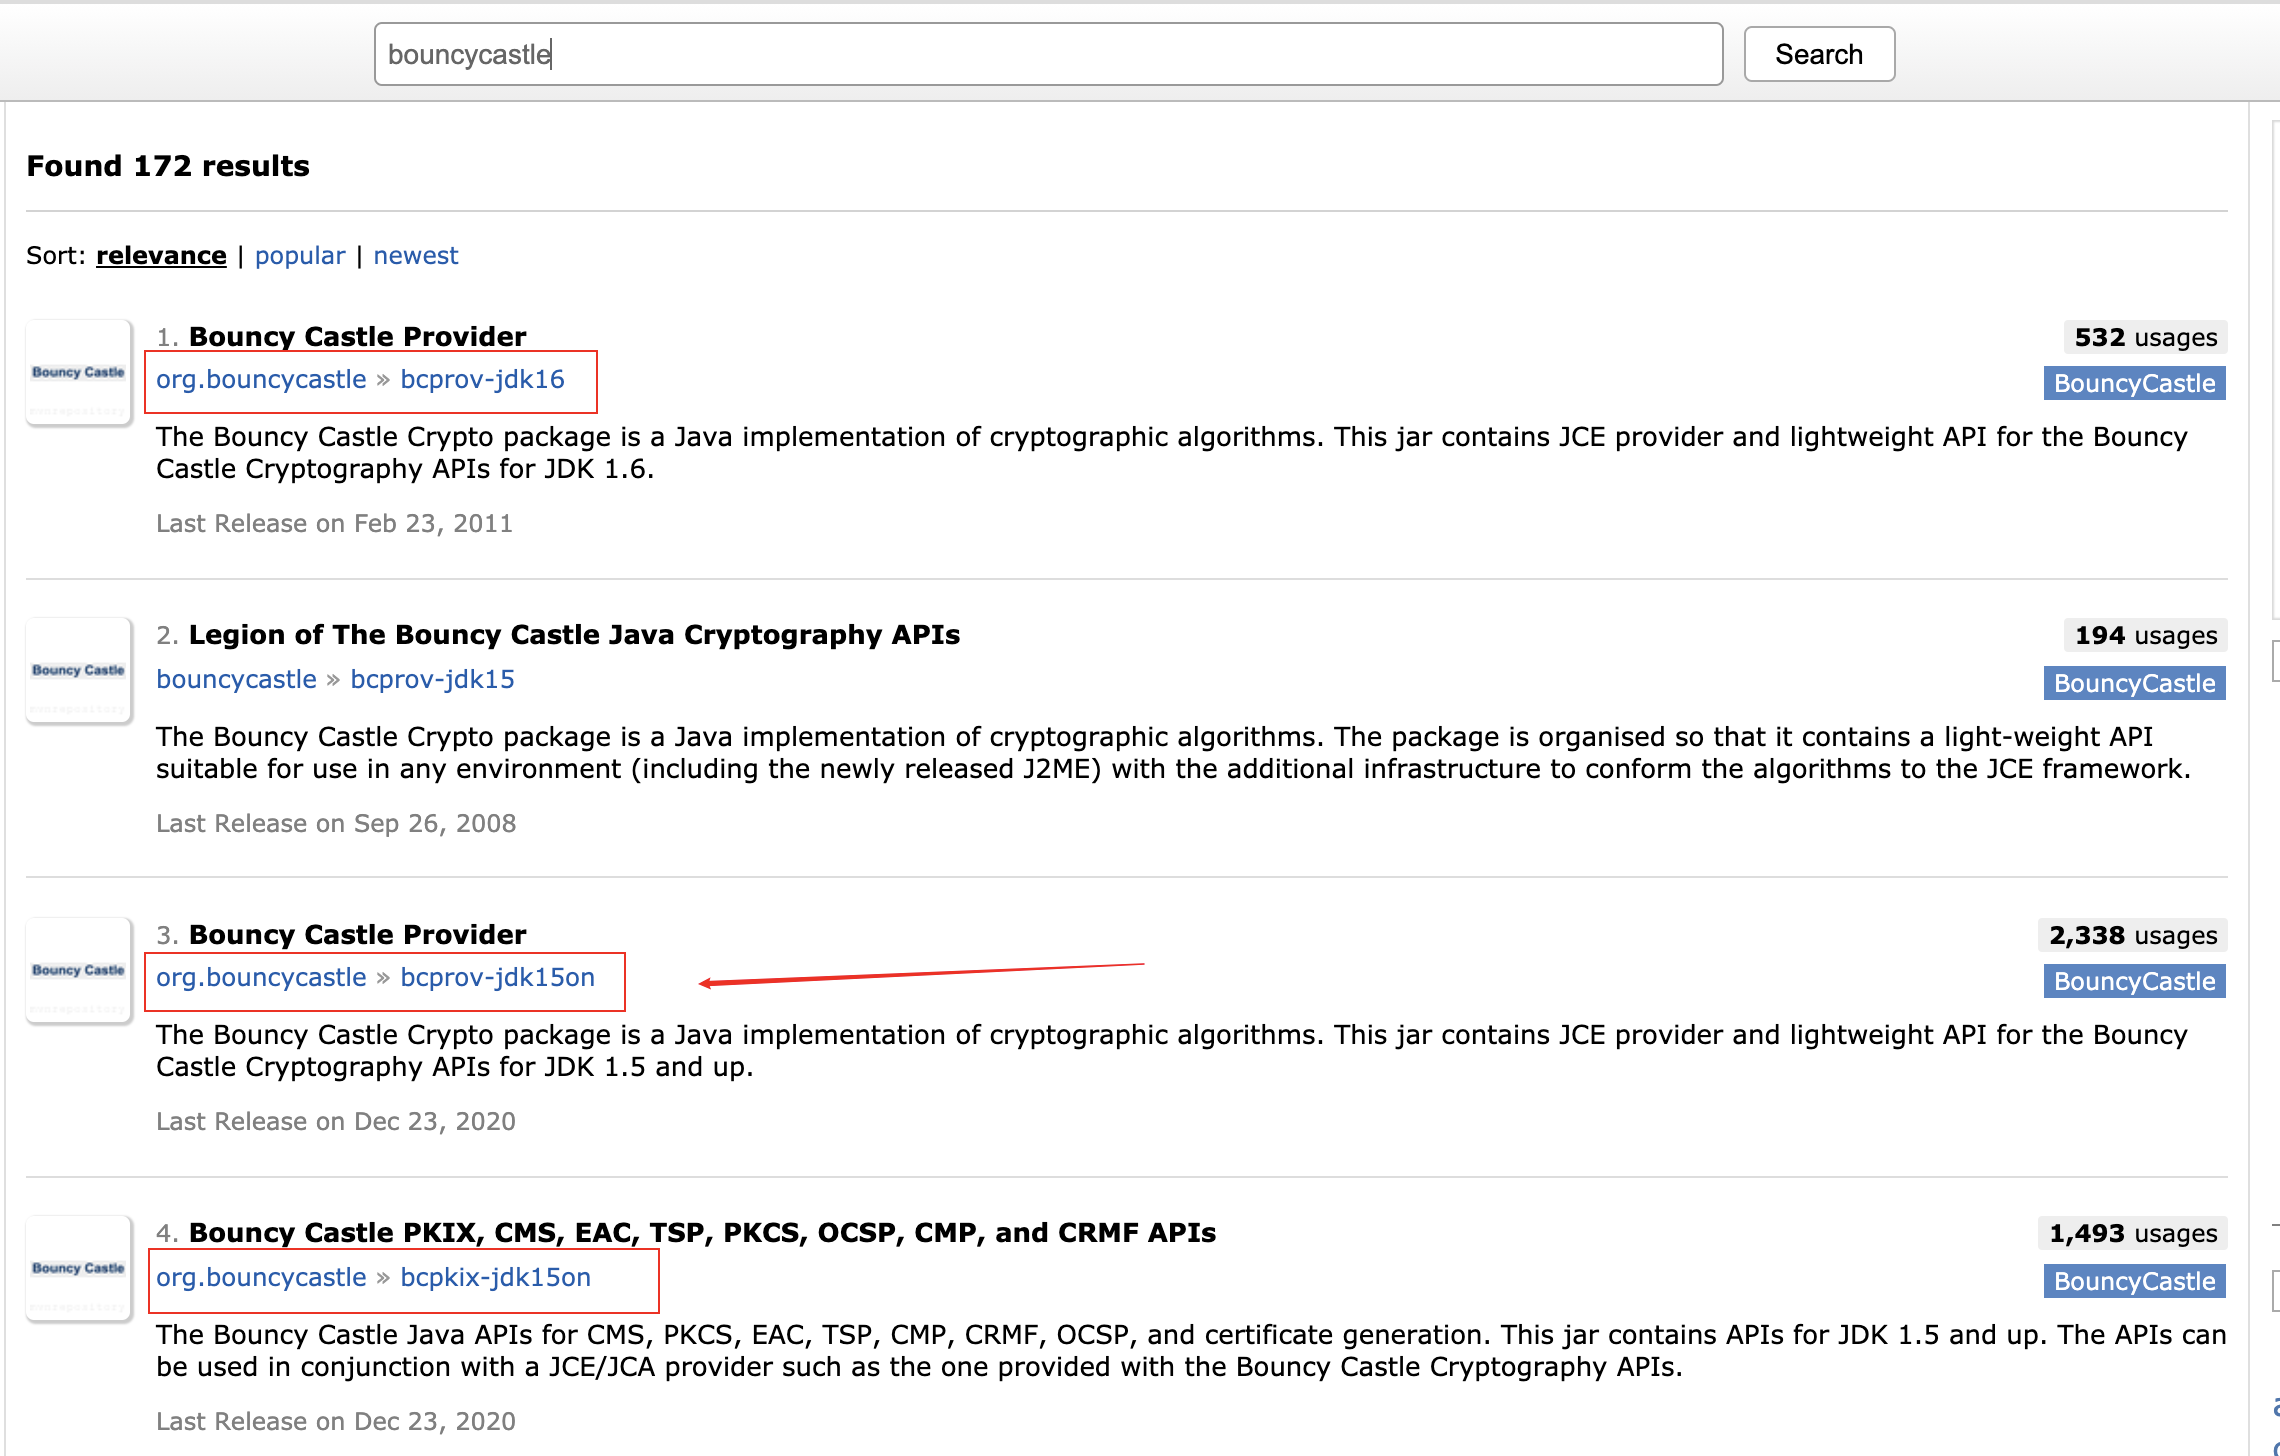2280x1456 pixels.
Task: Select the relevance sort option
Action: pos(161,256)
